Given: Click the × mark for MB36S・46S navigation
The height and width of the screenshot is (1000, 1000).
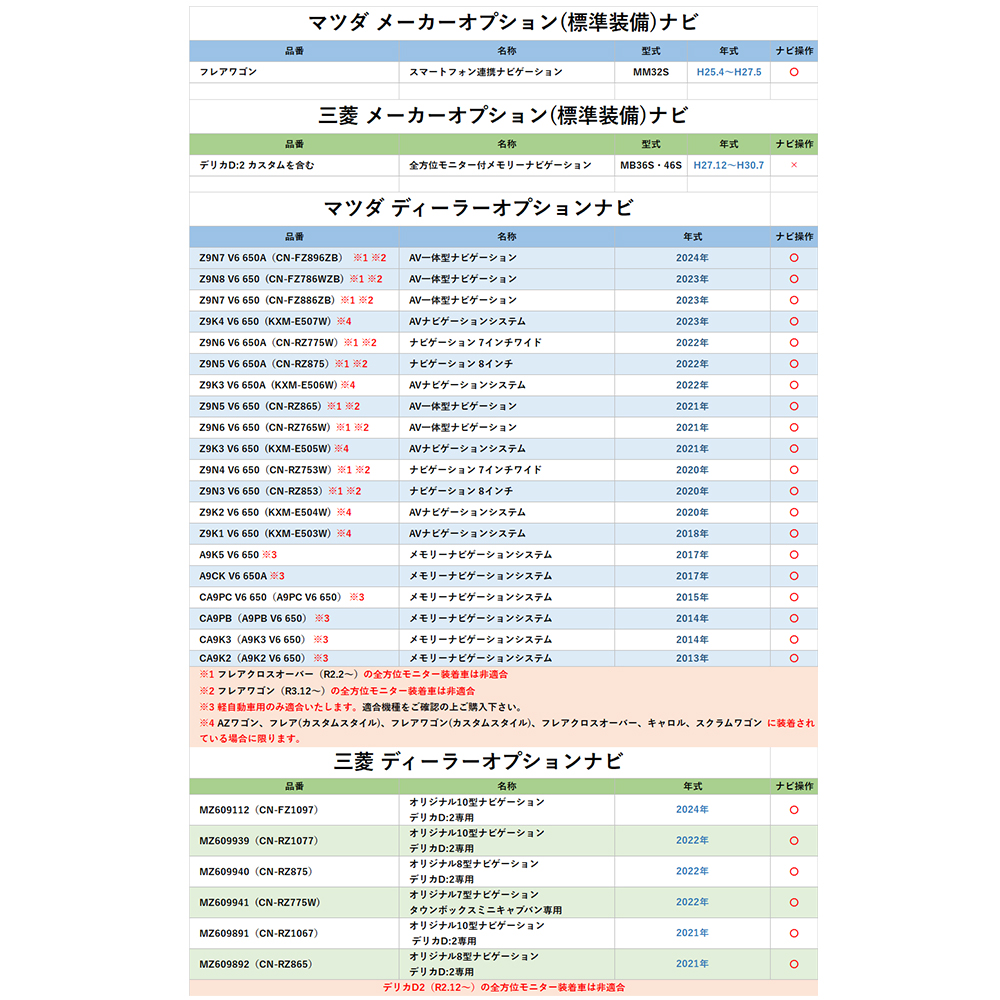Looking at the screenshot, I should pos(794,166).
